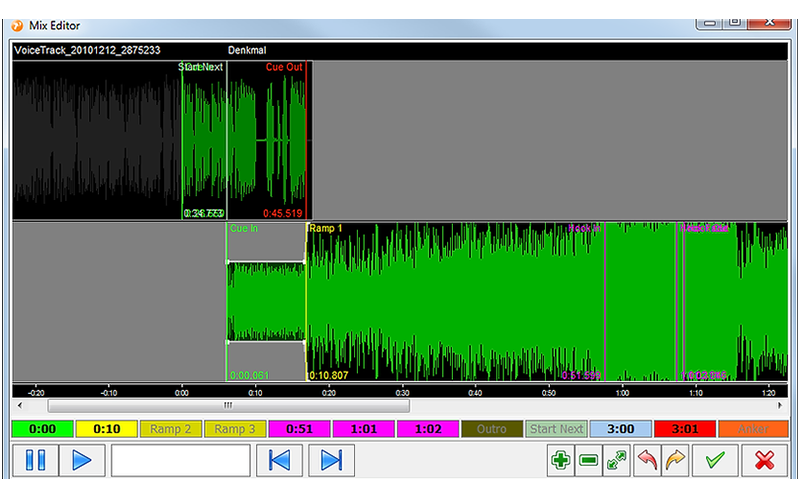Select the light blue 3:00 marker button
Image resolution: width=800 pixels, height=500 pixels.
click(621, 429)
